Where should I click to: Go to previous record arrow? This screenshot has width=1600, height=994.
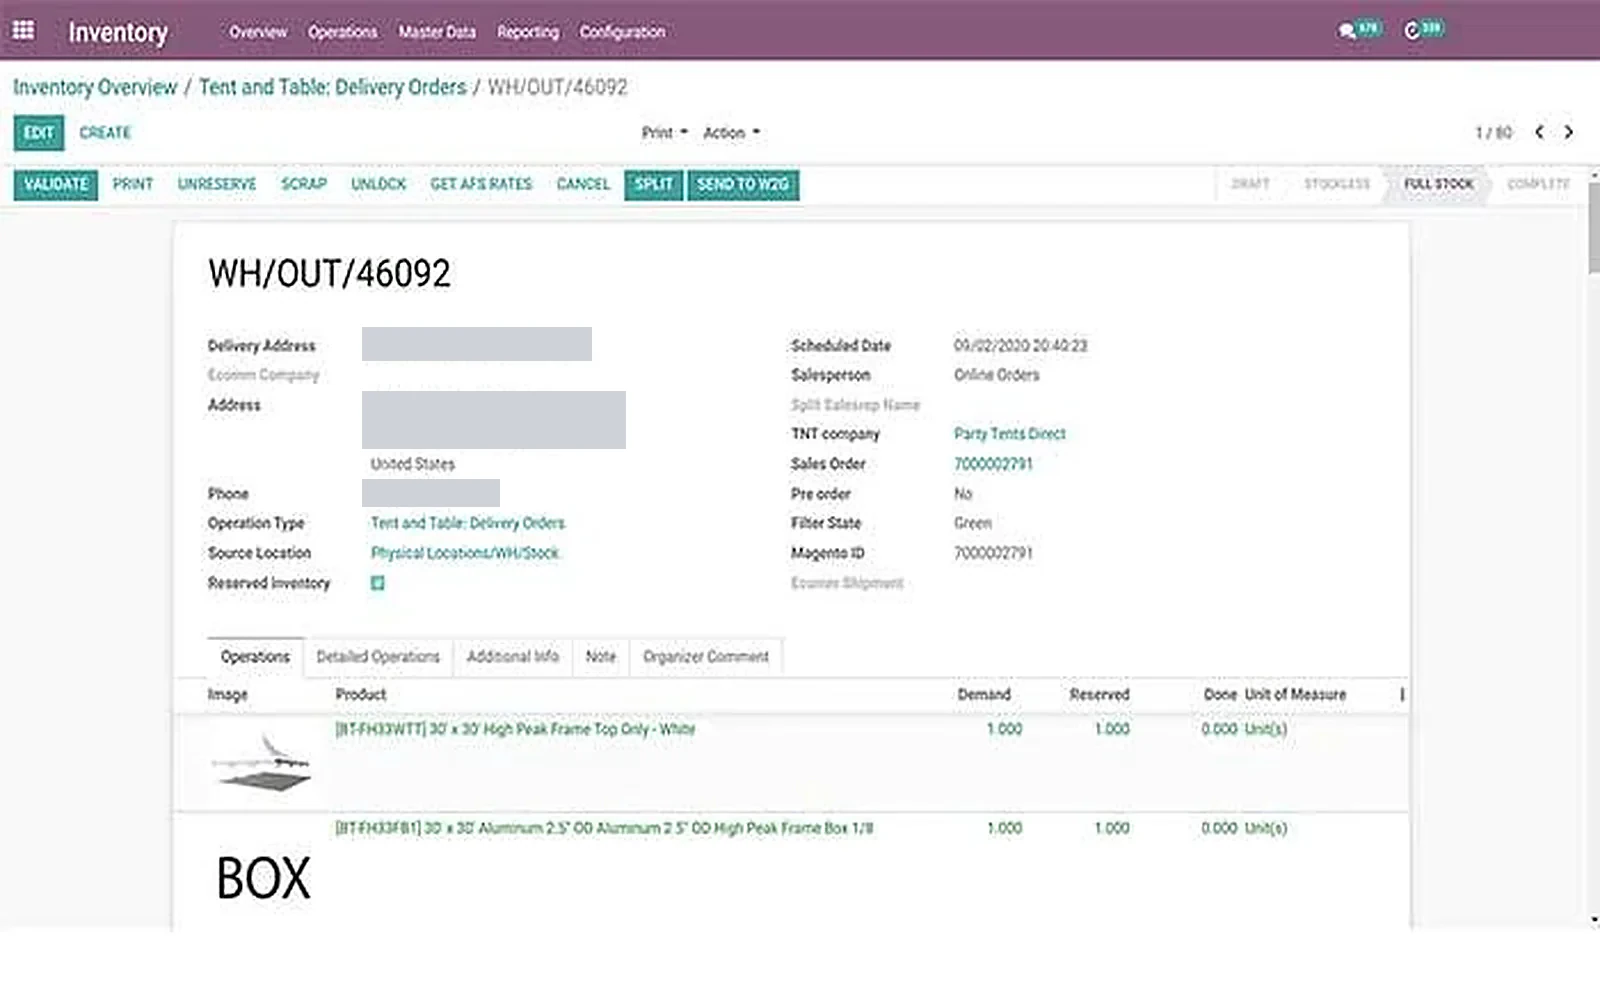pos(1540,132)
